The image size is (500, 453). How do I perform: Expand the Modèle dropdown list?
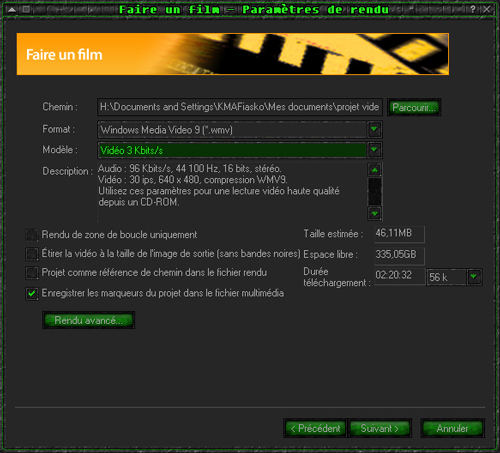374,150
